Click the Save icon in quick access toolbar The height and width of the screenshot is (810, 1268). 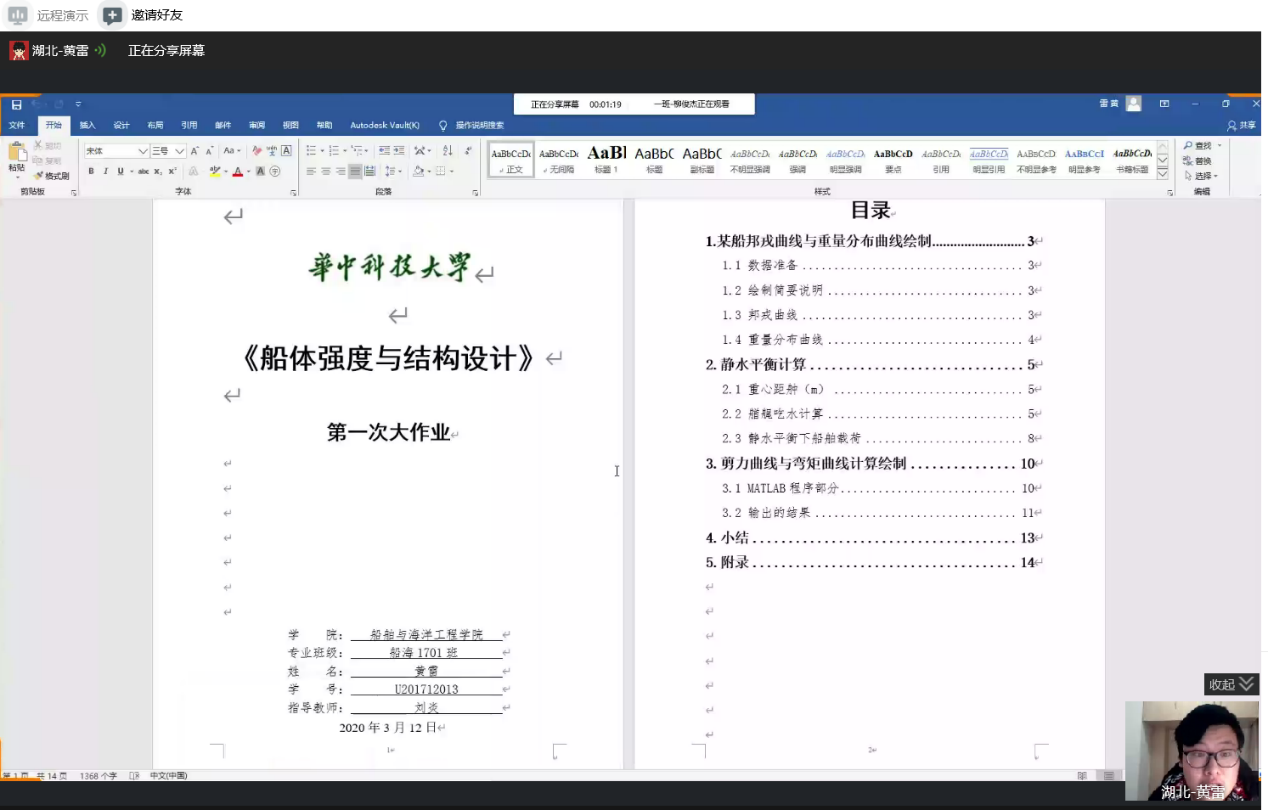point(16,104)
